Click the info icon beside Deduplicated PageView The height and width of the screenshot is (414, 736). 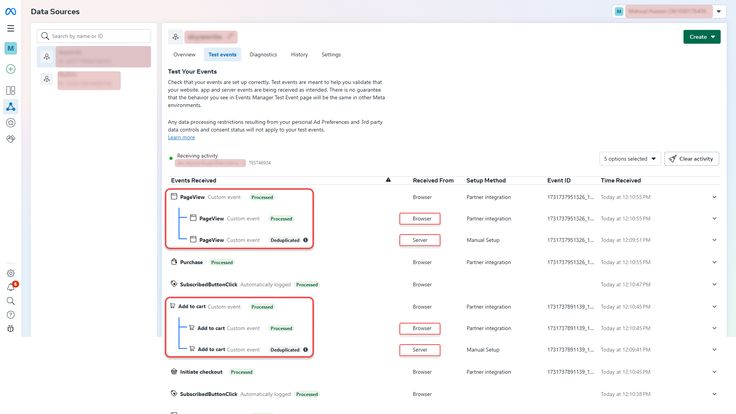coord(306,240)
